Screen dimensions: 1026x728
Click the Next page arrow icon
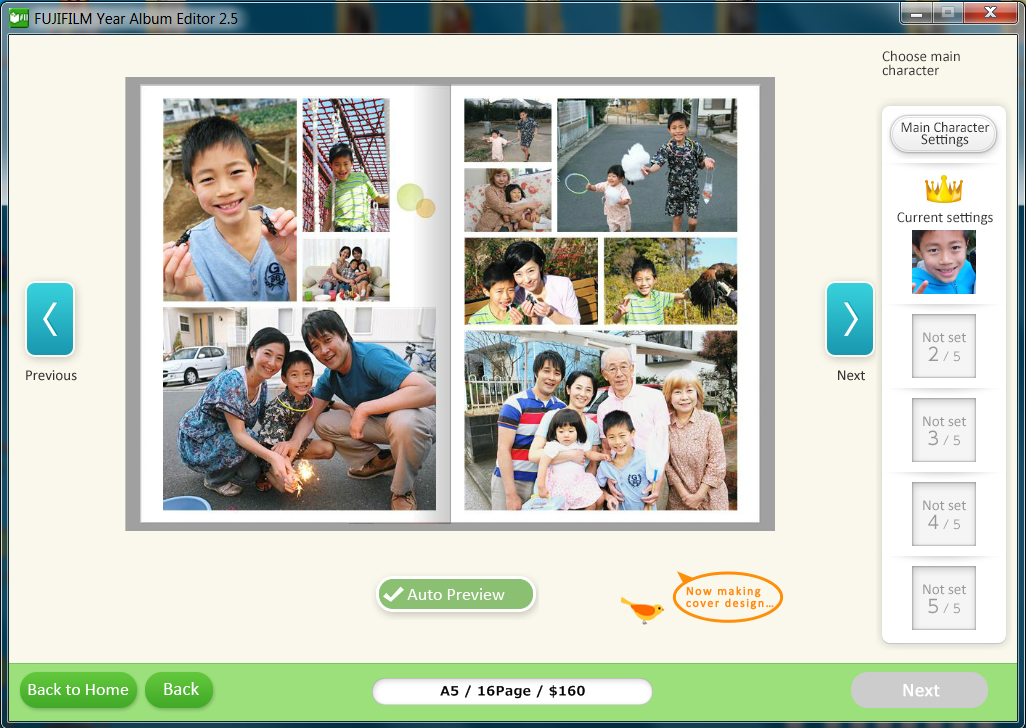click(x=850, y=319)
